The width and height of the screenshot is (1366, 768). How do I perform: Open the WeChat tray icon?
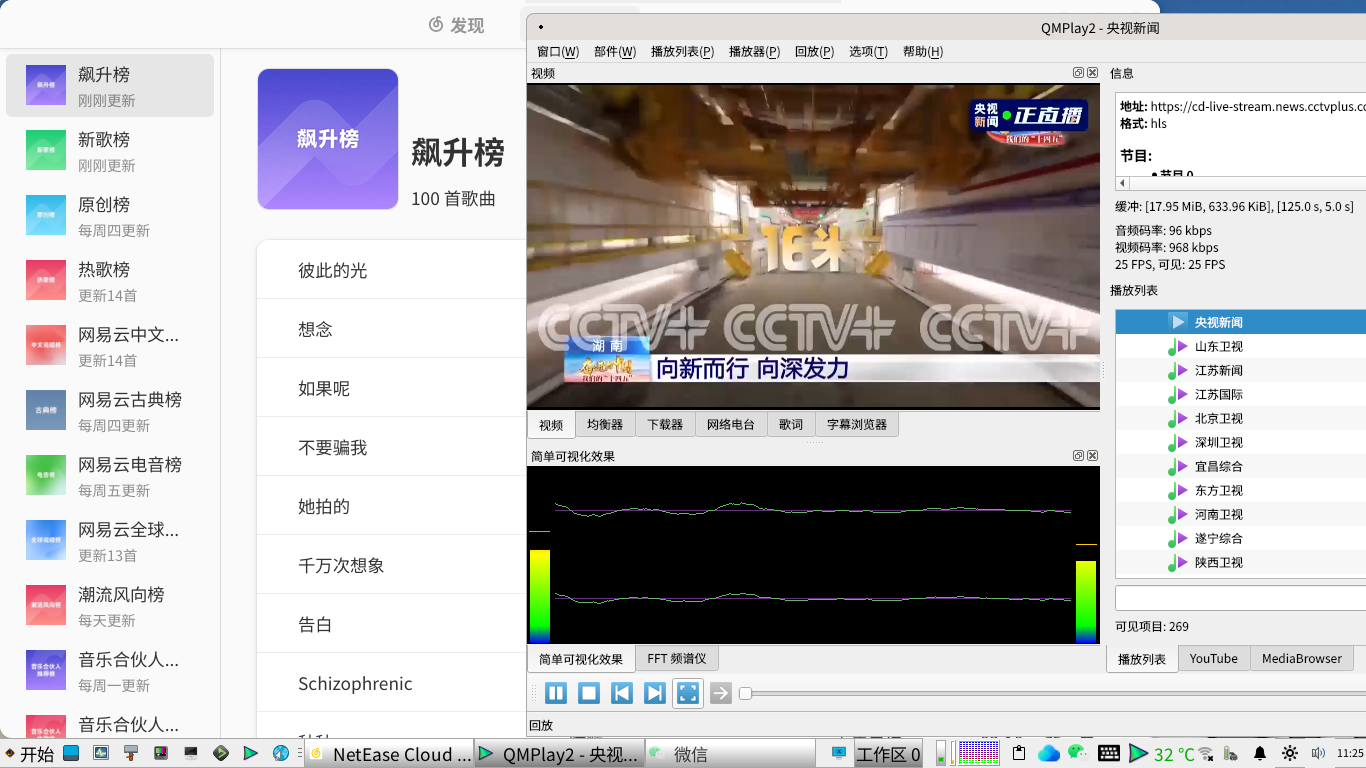[1077, 753]
